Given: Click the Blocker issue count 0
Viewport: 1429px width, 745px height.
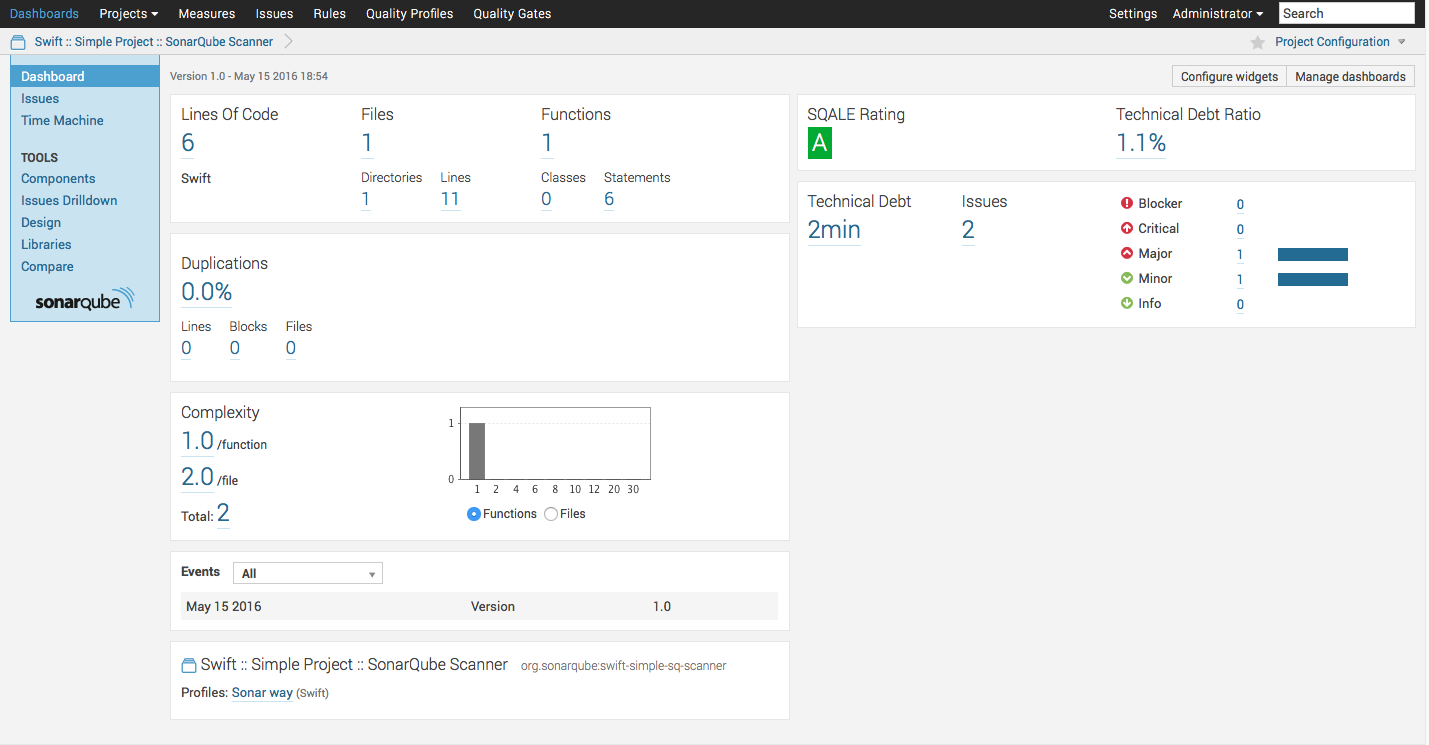Looking at the screenshot, I should (1240, 204).
